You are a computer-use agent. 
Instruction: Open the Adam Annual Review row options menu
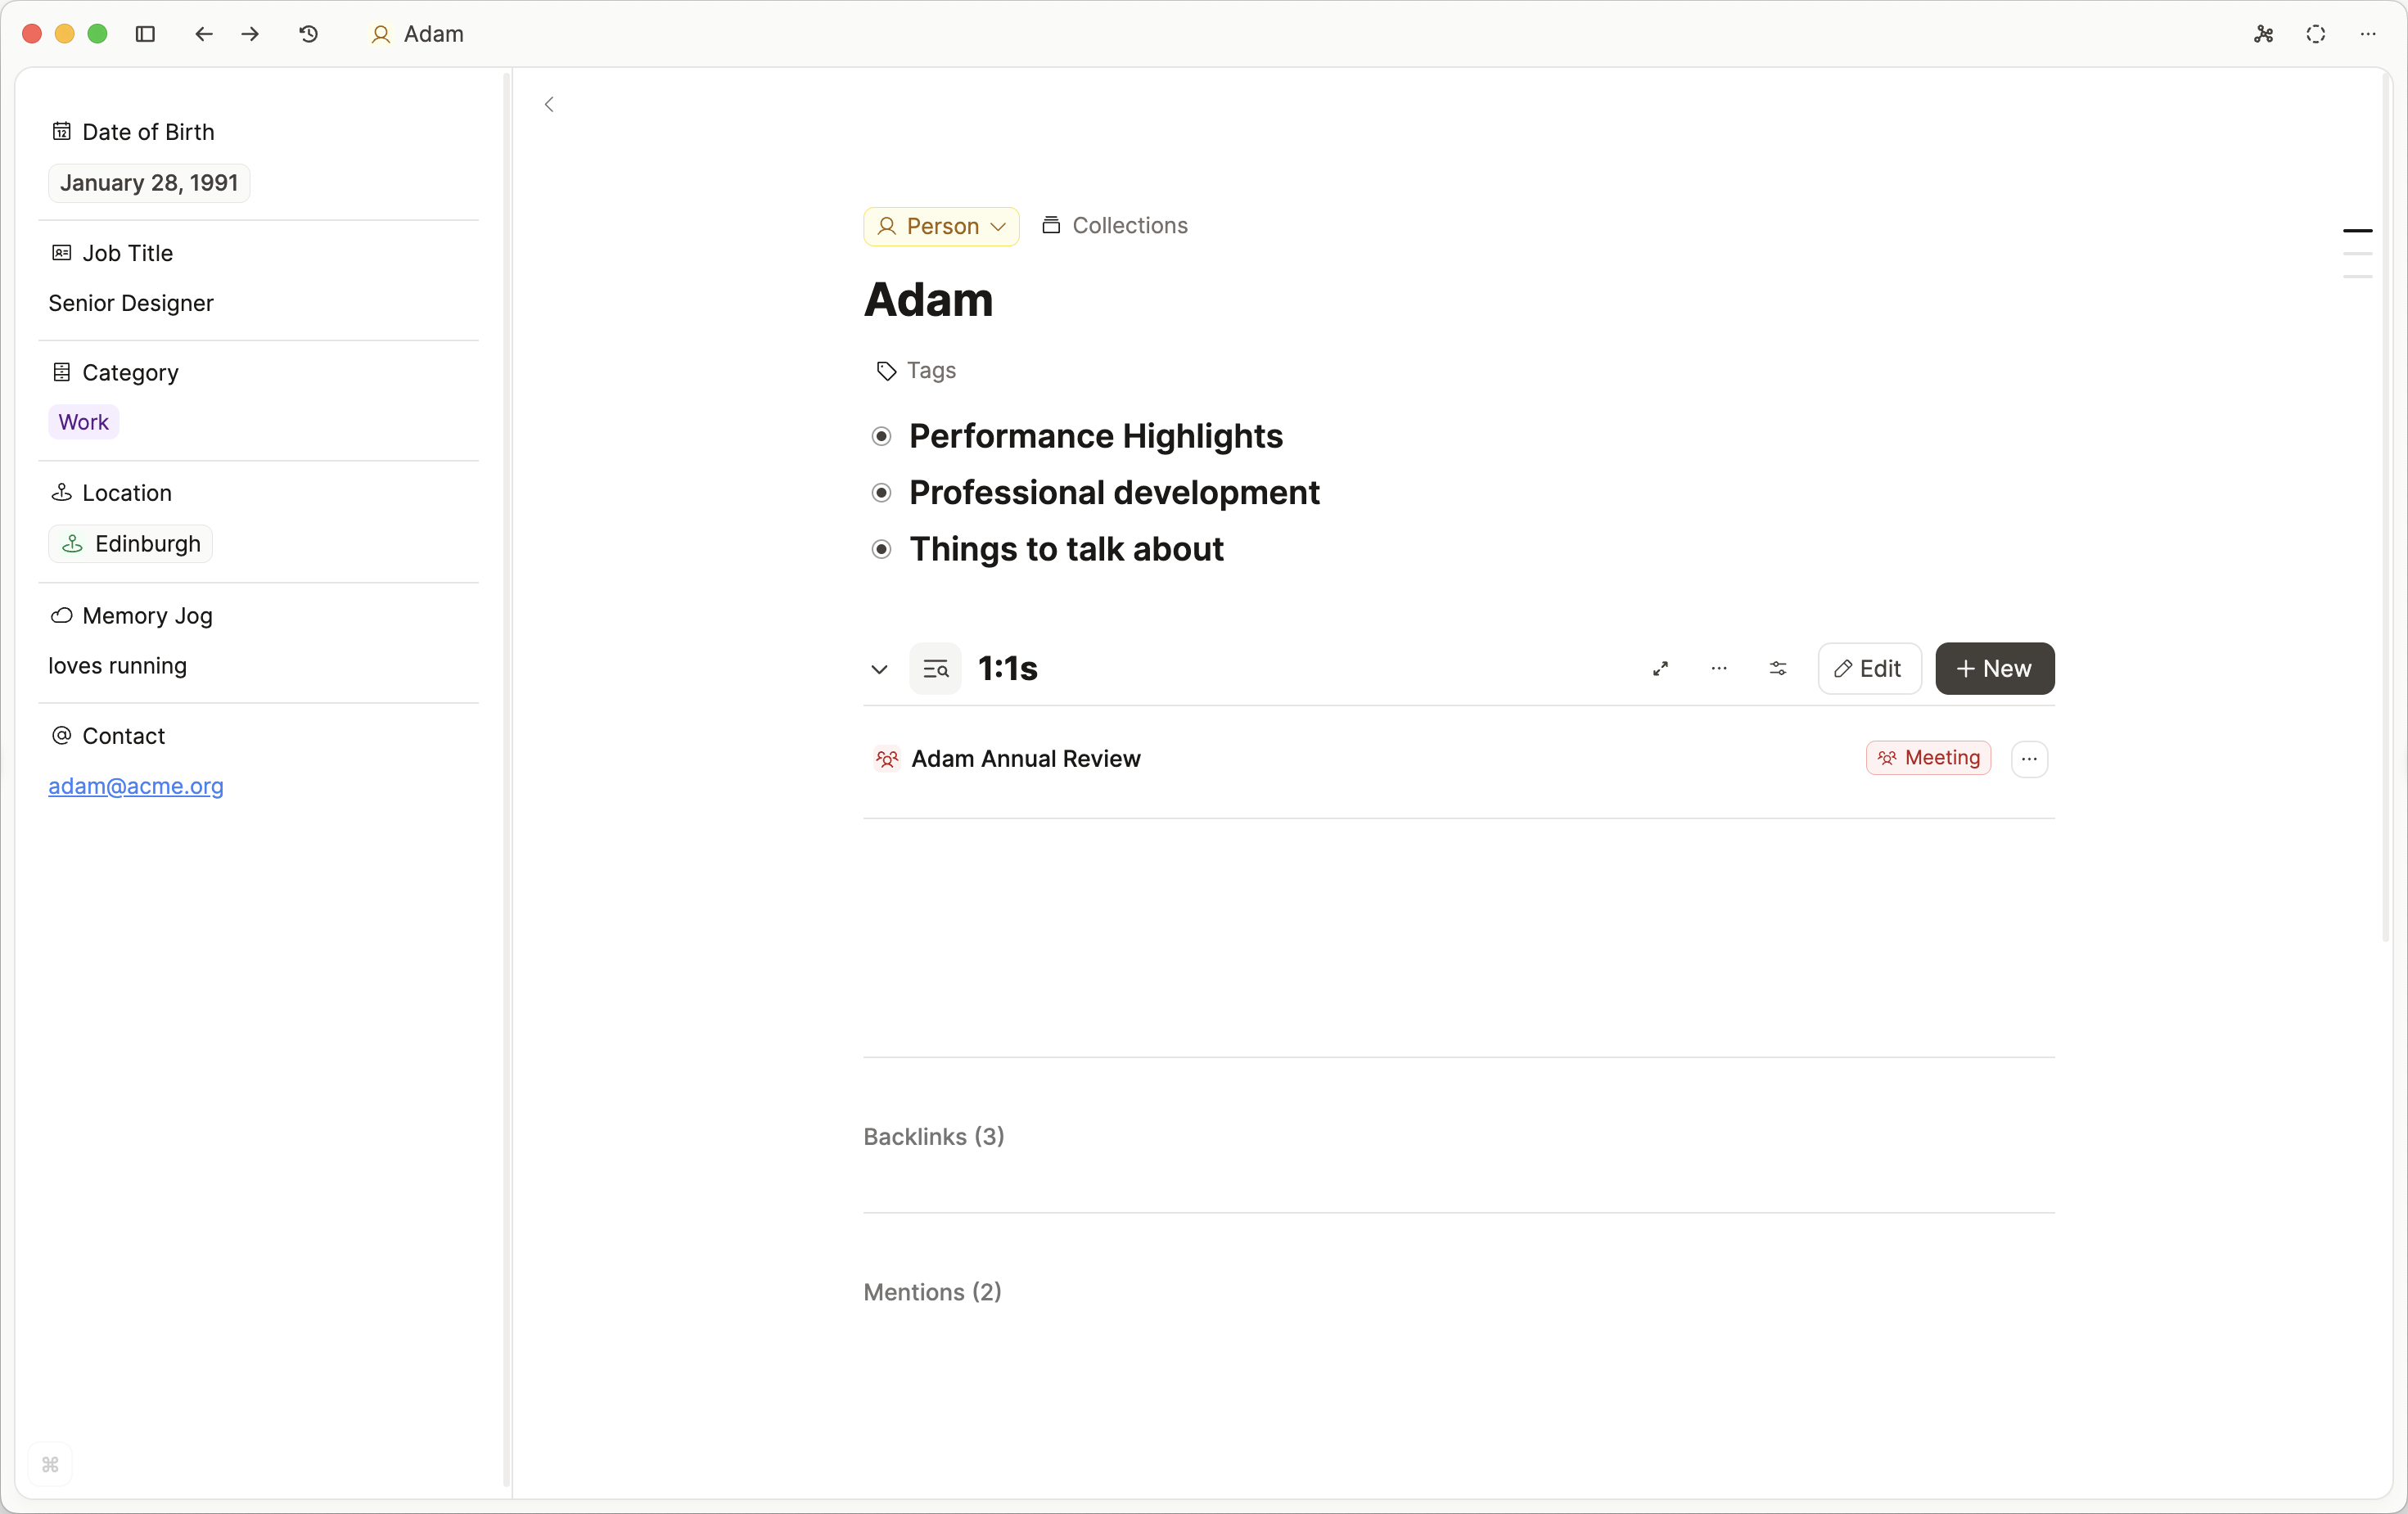click(x=2028, y=759)
